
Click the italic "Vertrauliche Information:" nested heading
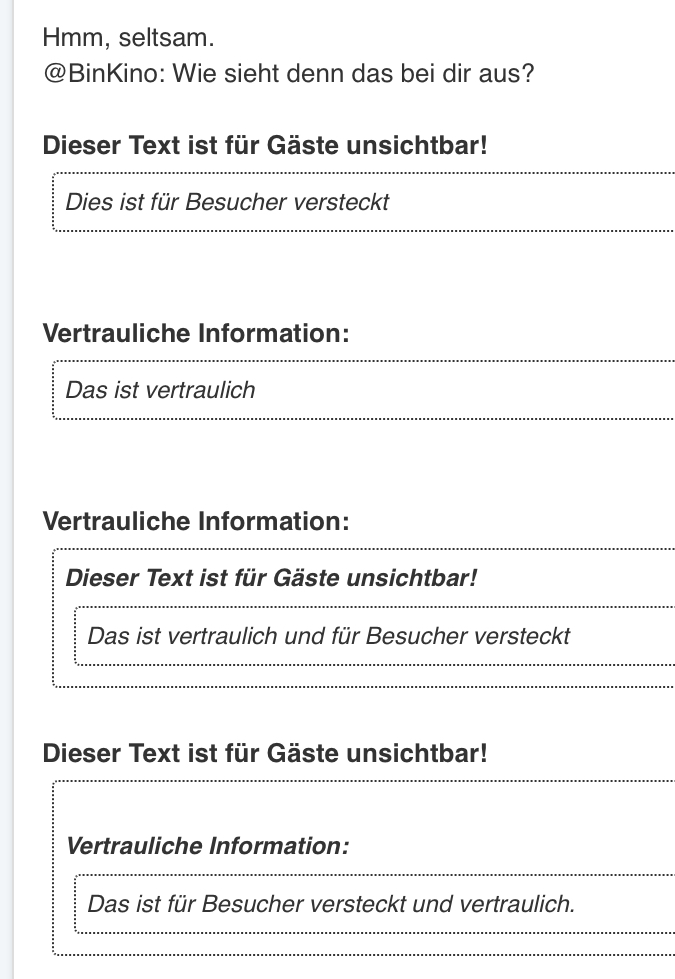point(207,846)
